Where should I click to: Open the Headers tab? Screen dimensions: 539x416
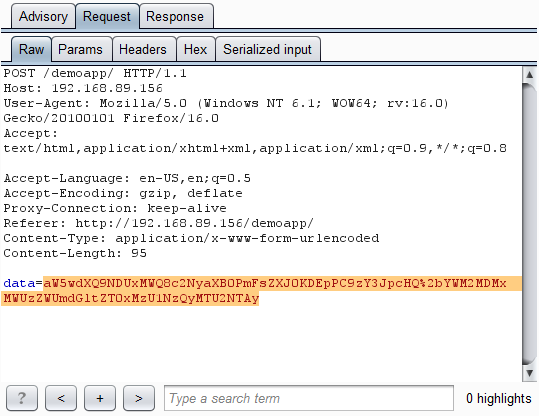(x=144, y=49)
